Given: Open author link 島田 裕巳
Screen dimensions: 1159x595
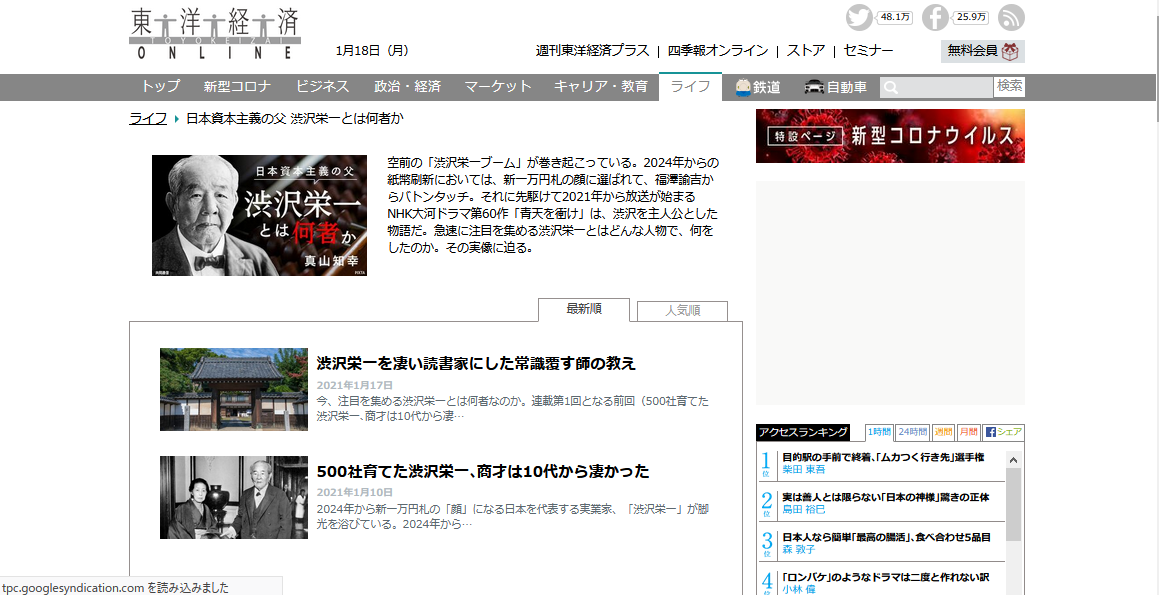Looking at the screenshot, I should coord(804,510).
